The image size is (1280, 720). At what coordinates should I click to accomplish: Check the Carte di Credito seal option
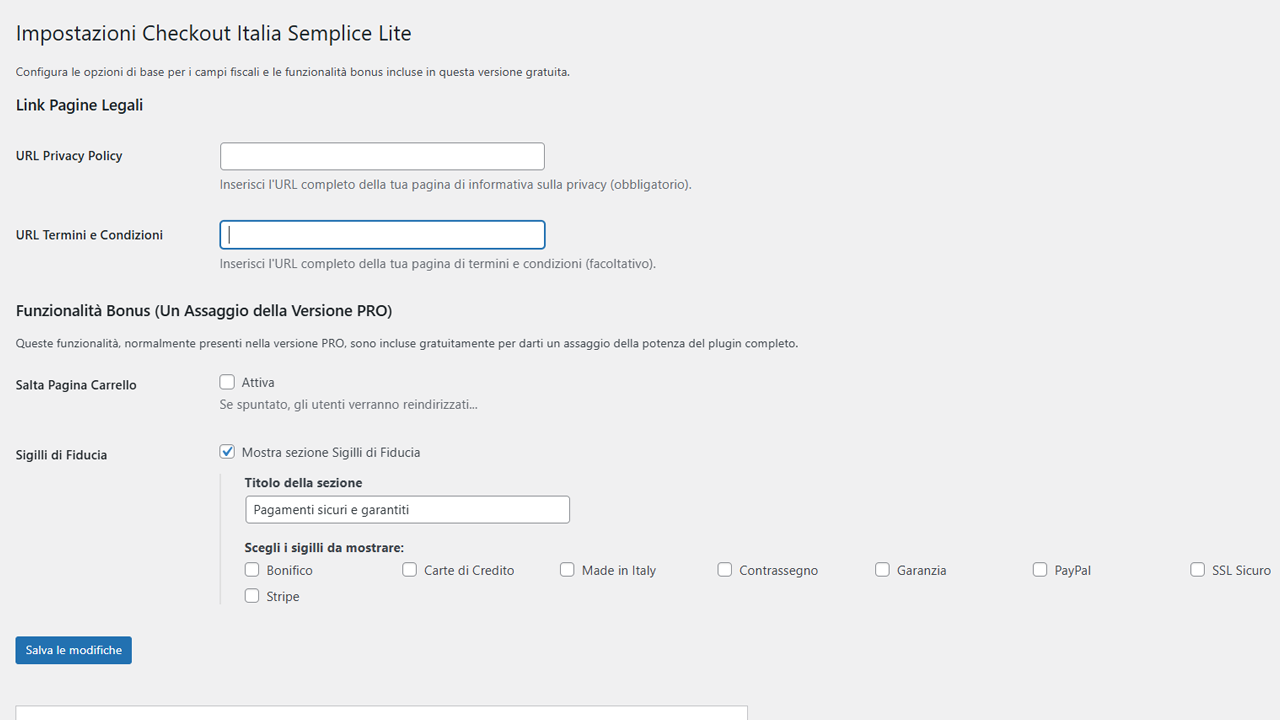tap(409, 568)
